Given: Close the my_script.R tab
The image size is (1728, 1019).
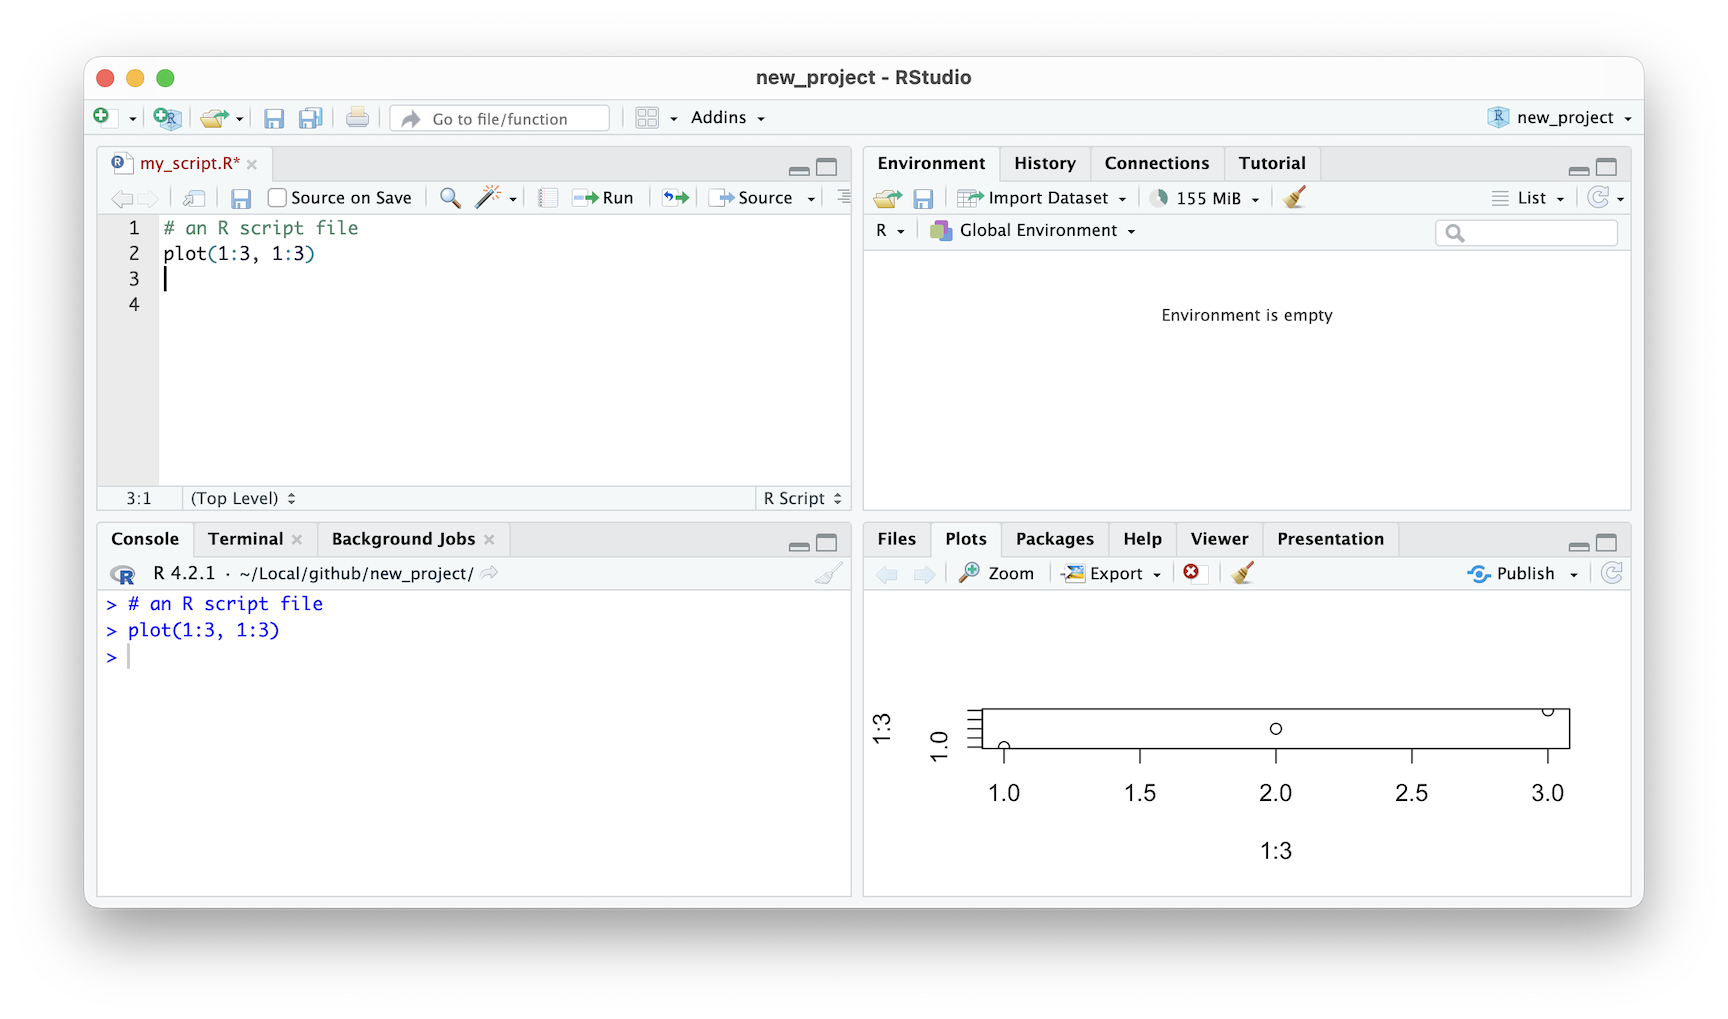Looking at the screenshot, I should (252, 164).
